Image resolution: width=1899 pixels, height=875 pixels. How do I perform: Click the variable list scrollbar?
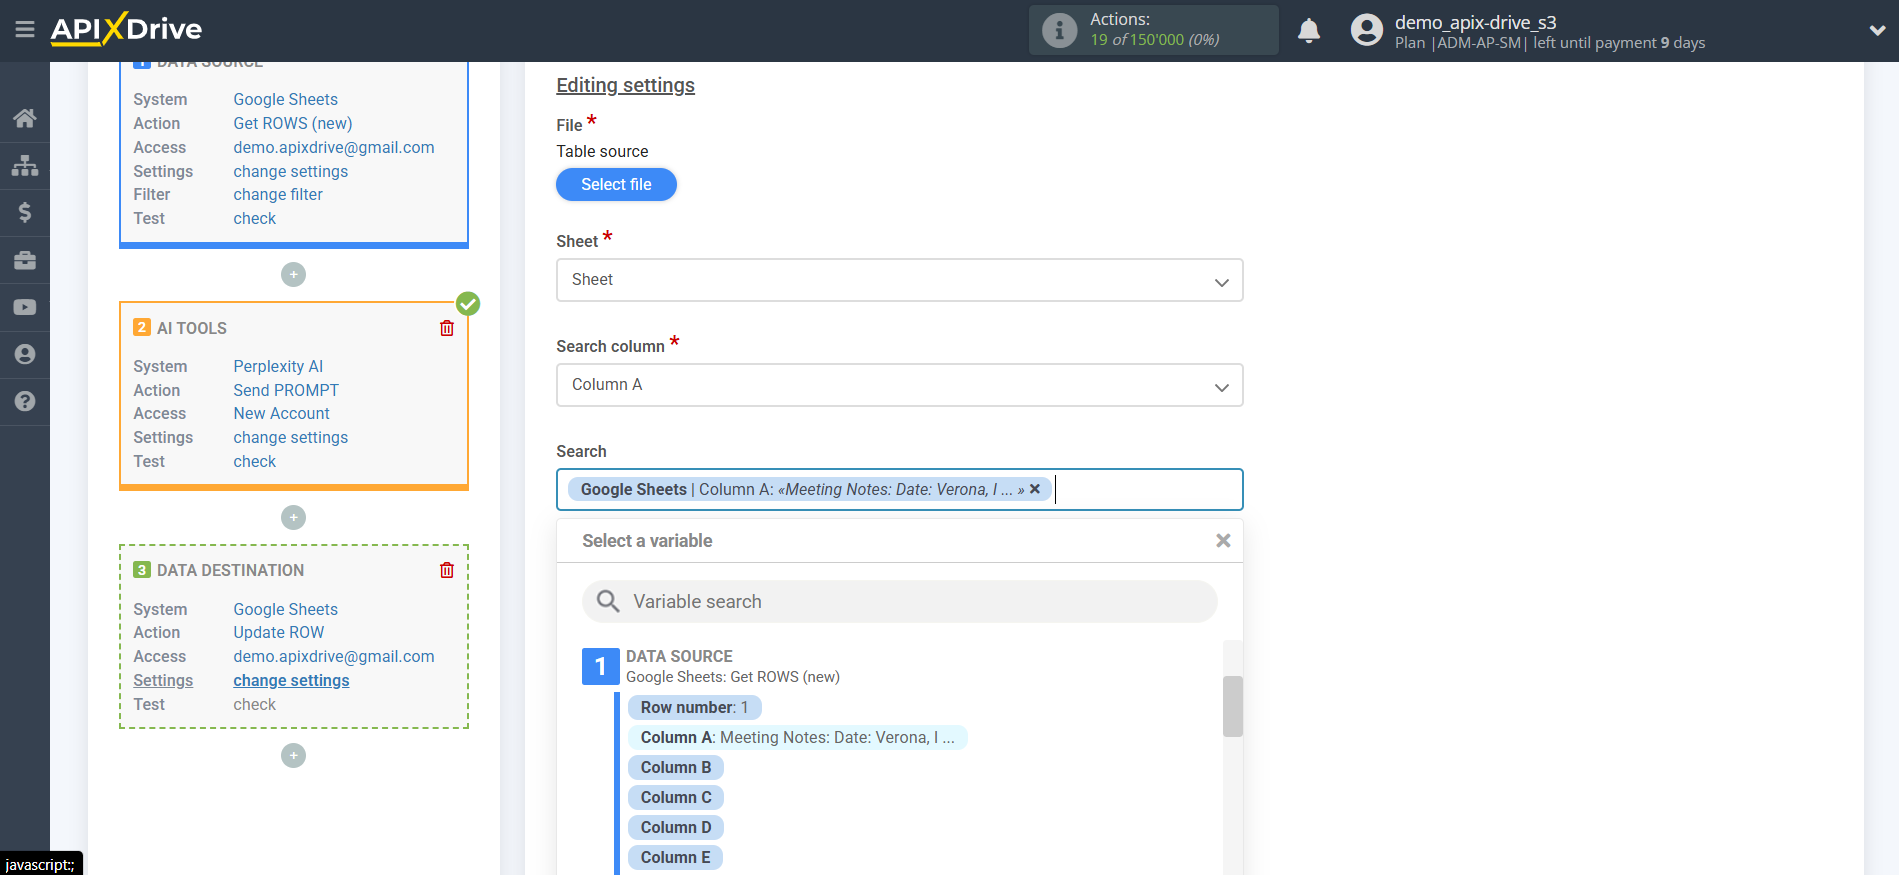(1232, 706)
